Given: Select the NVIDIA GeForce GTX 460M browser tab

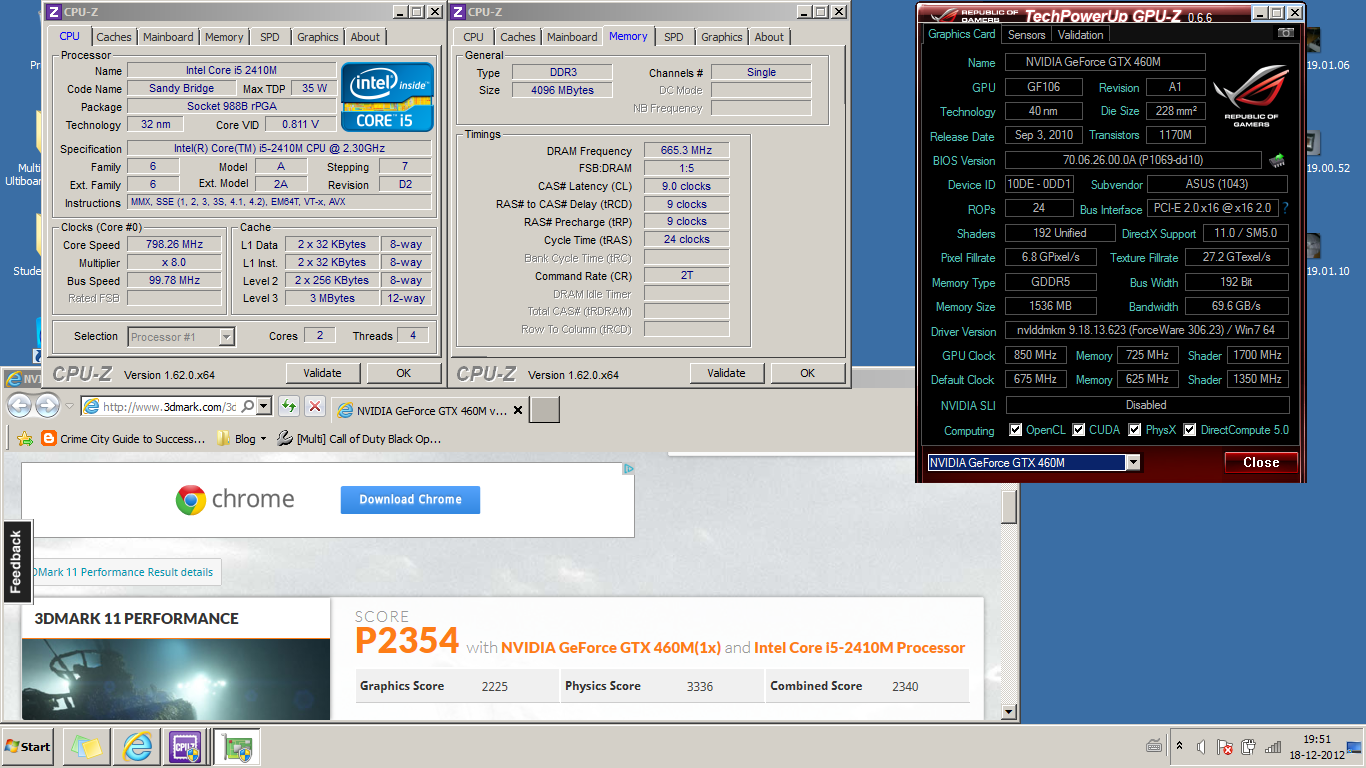Looking at the screenshot, I should 430,410.
